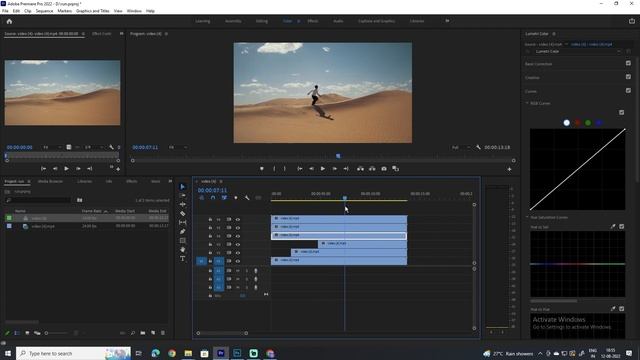
Task: Click Lift button in Program monitor
Action: 360,169
